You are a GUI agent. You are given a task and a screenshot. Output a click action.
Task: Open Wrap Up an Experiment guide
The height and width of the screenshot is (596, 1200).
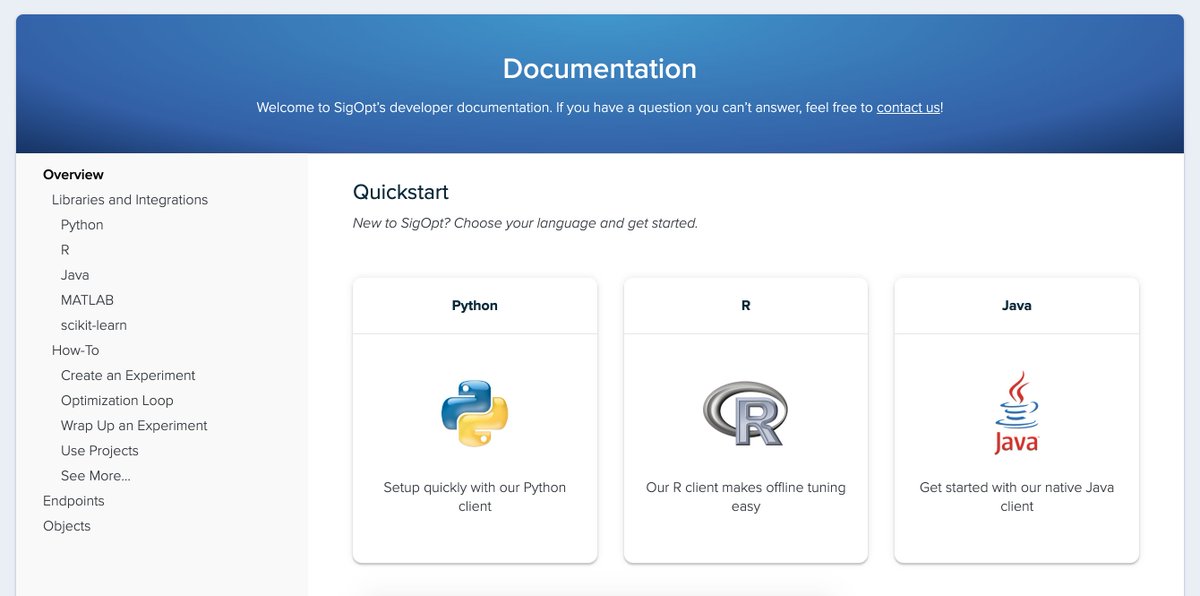pyautogui.click(x=134, y=425)
